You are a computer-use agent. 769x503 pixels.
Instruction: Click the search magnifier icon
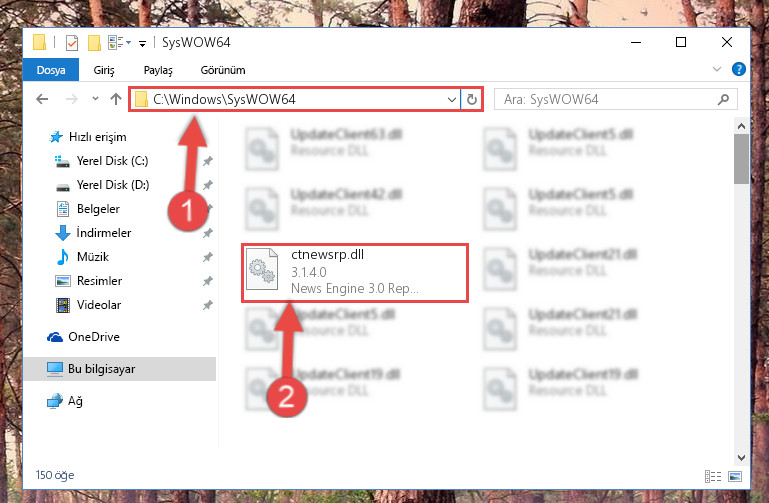click(723, 100)
